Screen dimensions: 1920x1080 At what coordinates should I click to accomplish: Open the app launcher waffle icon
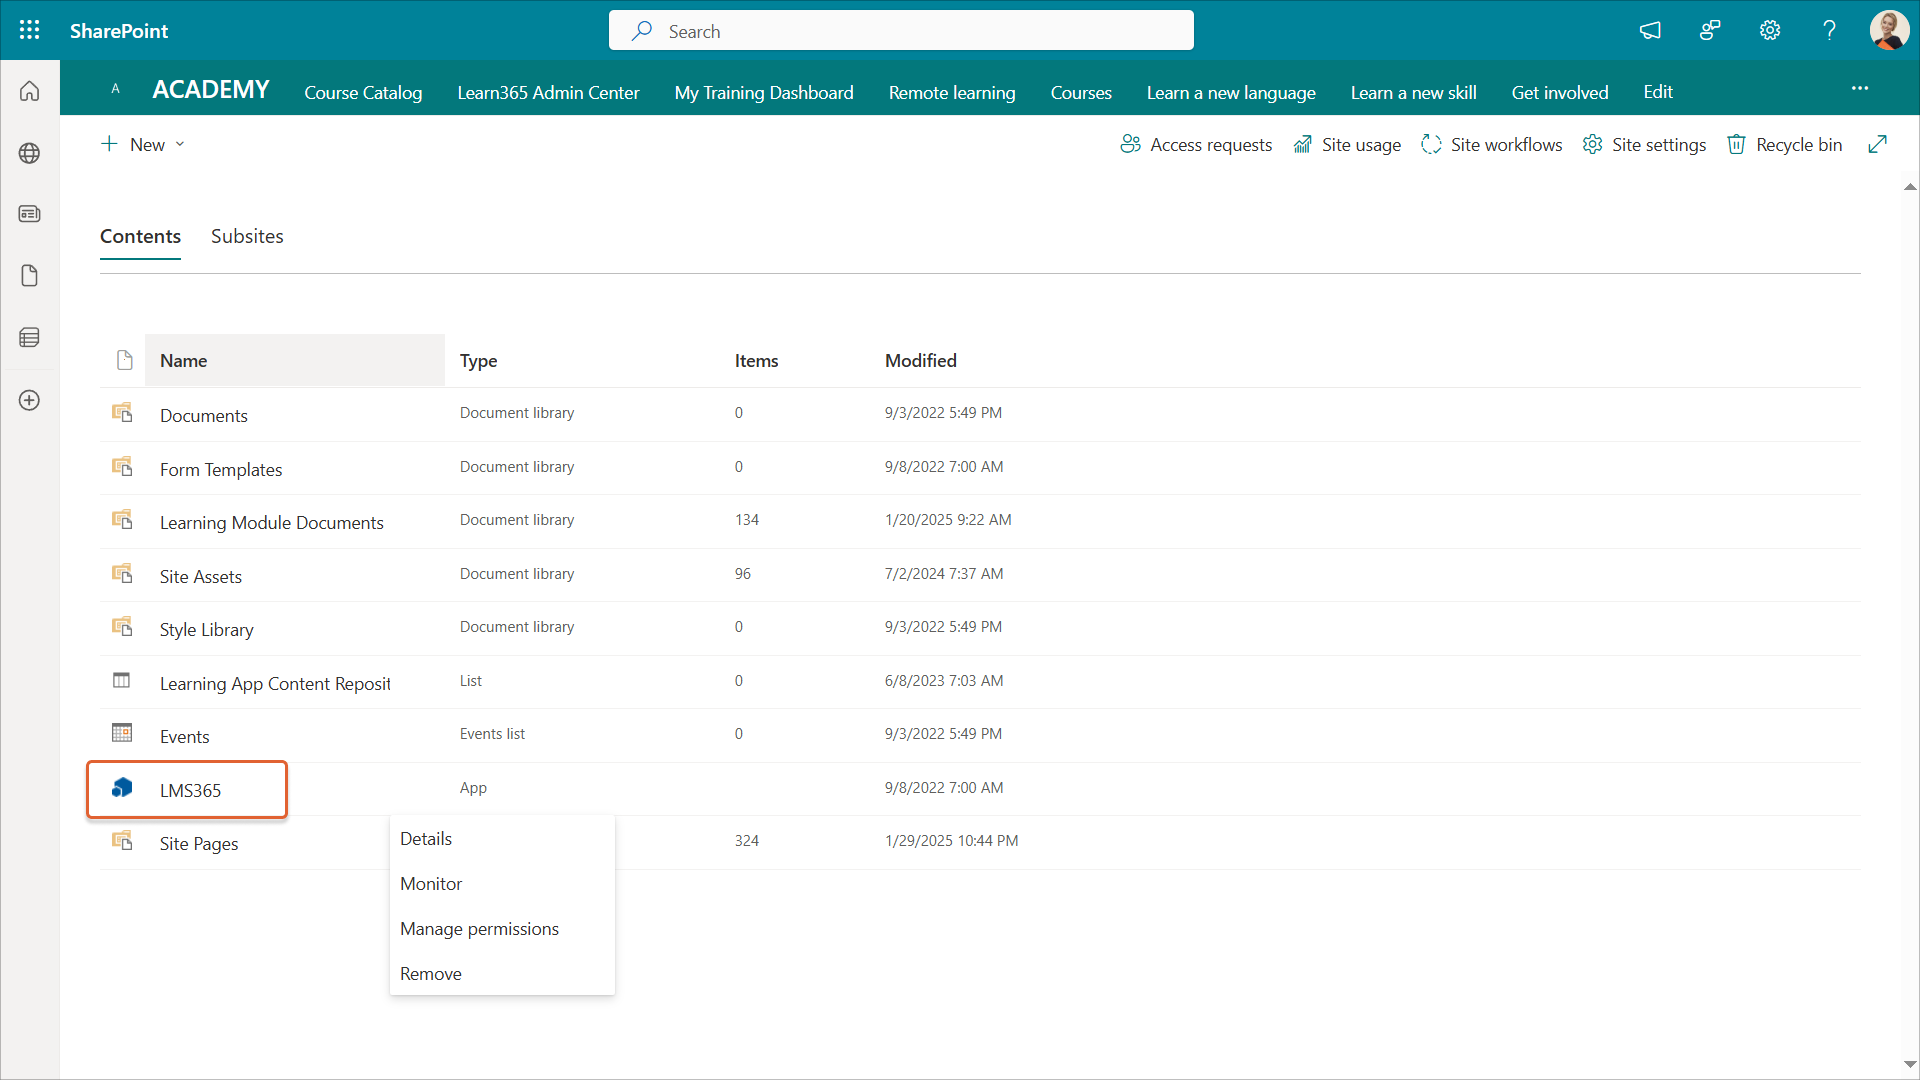pos(30,30)
